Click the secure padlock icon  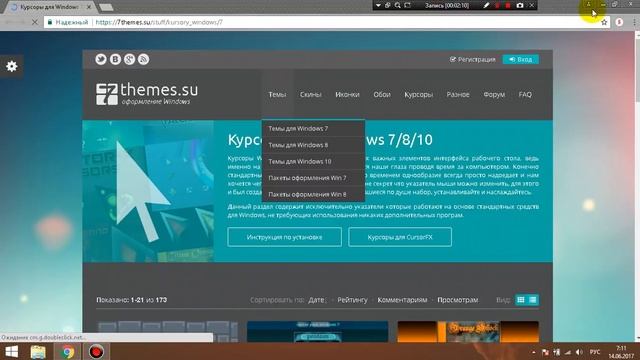(50, 22)
